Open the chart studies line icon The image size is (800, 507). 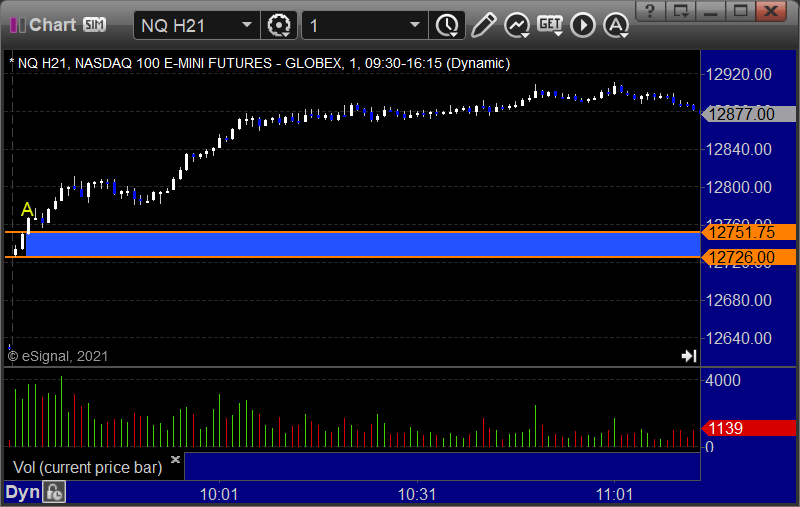click(517, 26)
